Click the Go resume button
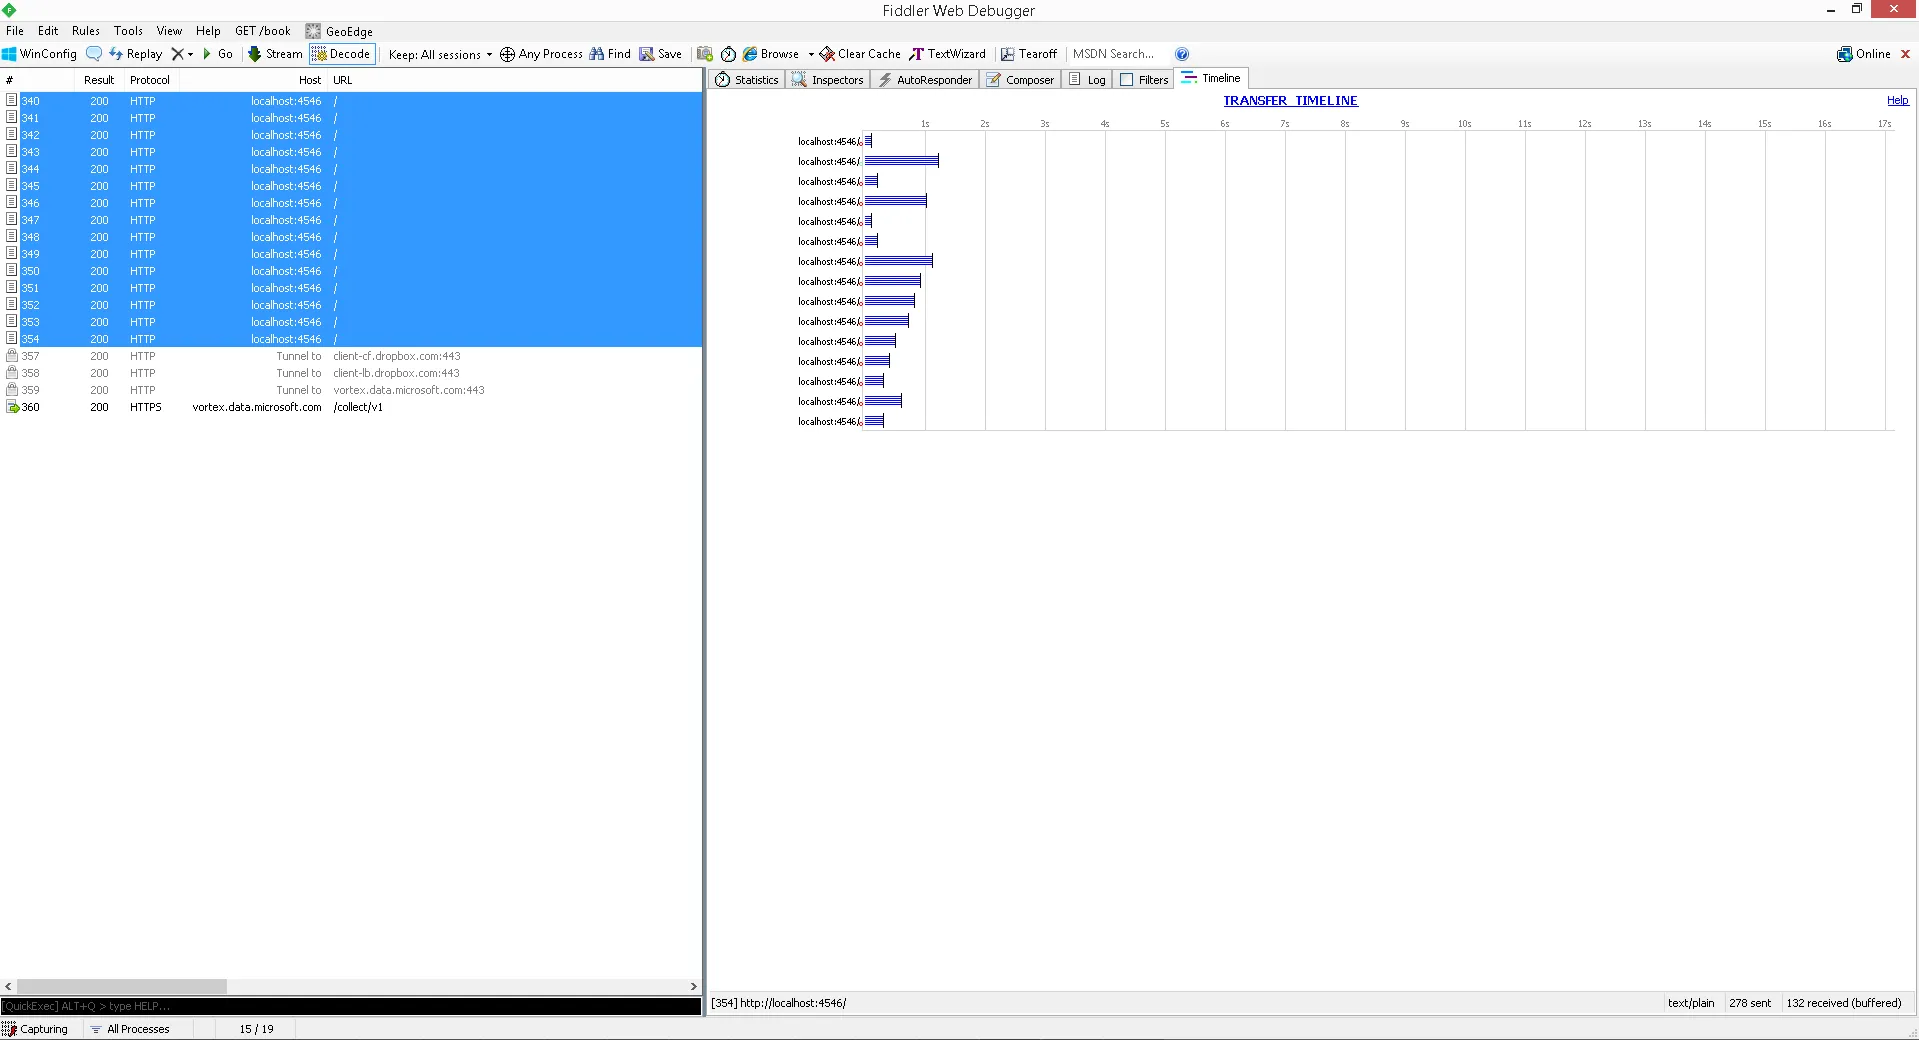 pos(218,54)
